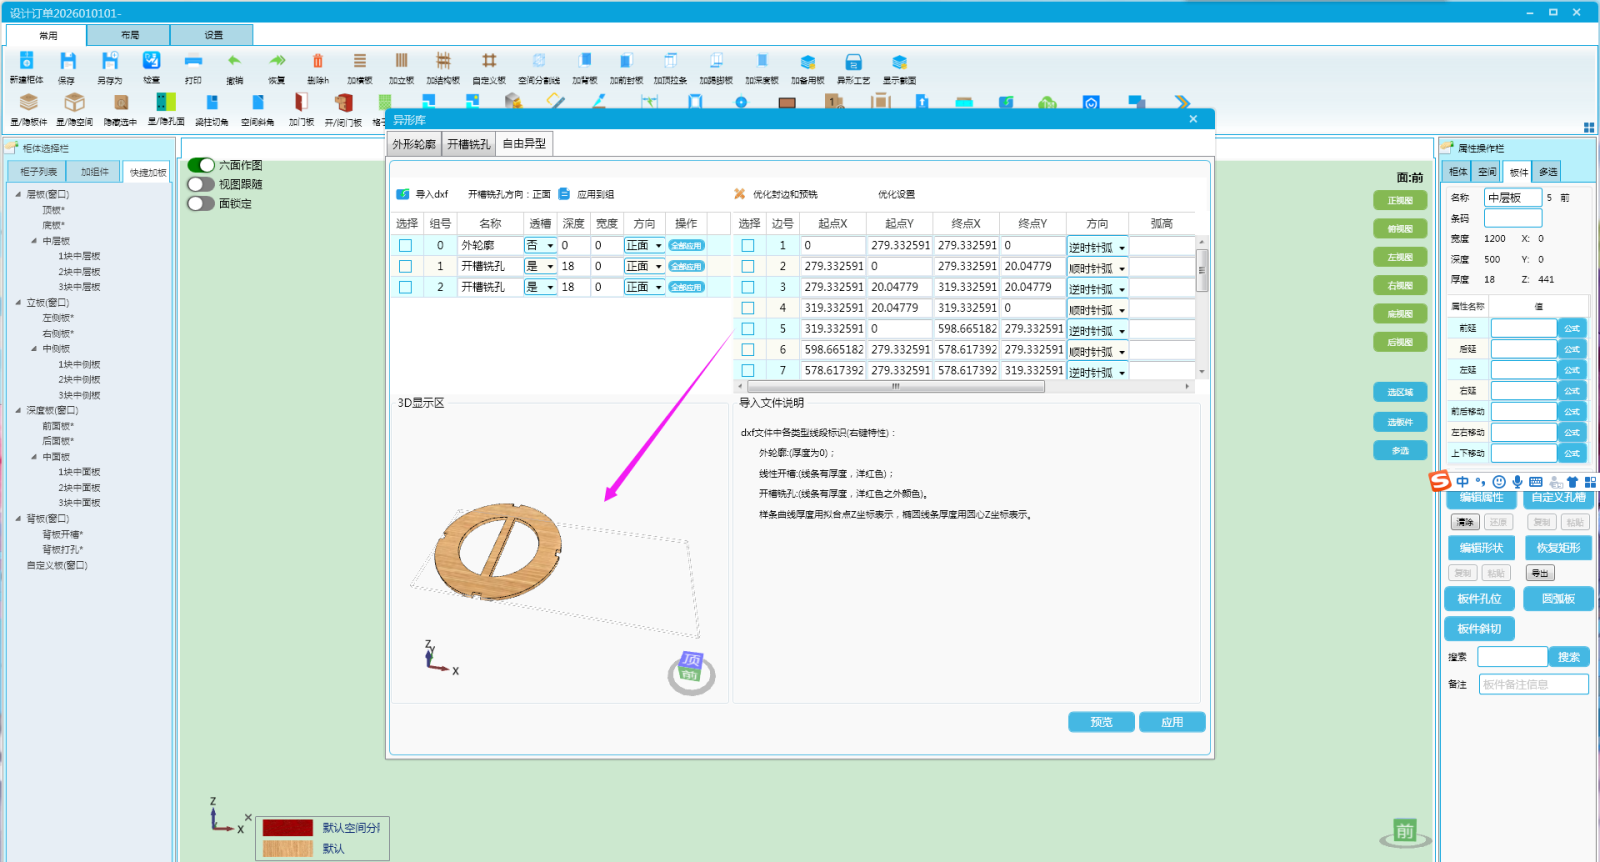1600x862 pixels.
Task: Add door panel with 加门板 icon
Action: (301, 103)
